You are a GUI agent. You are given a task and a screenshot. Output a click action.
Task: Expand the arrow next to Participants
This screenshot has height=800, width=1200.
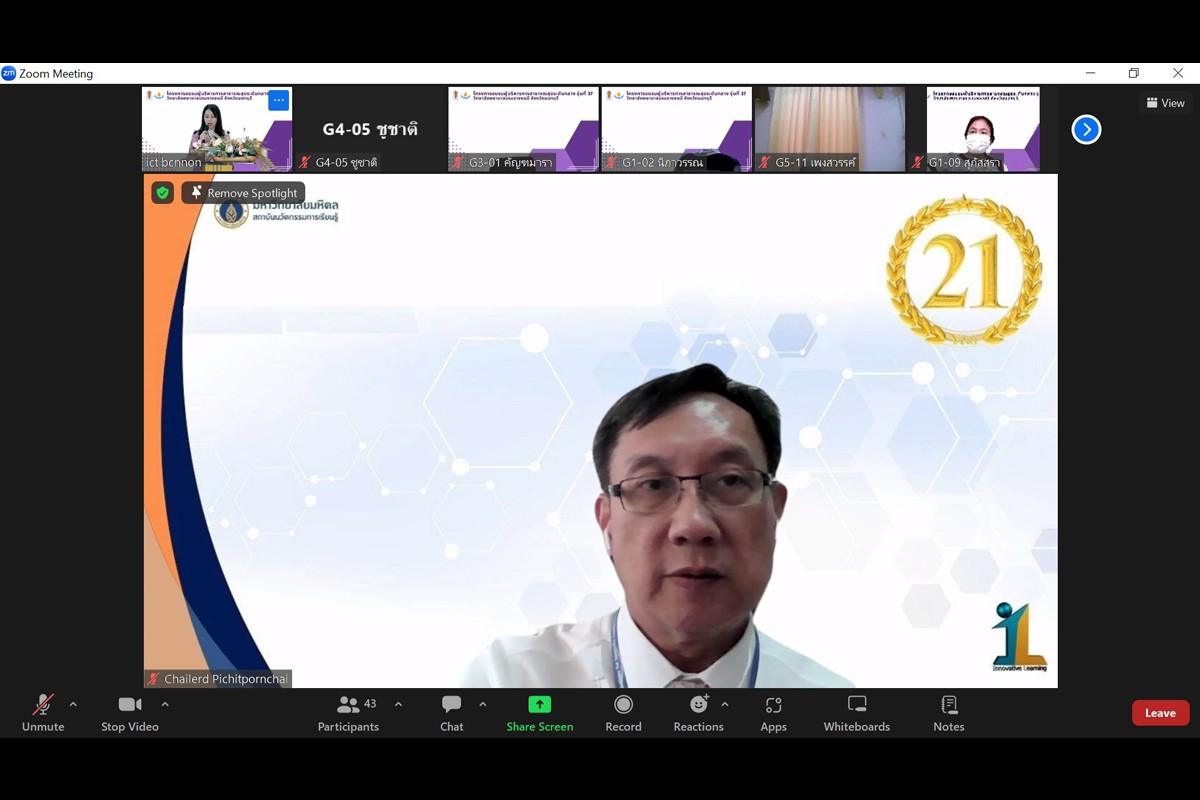coord(398,704)
